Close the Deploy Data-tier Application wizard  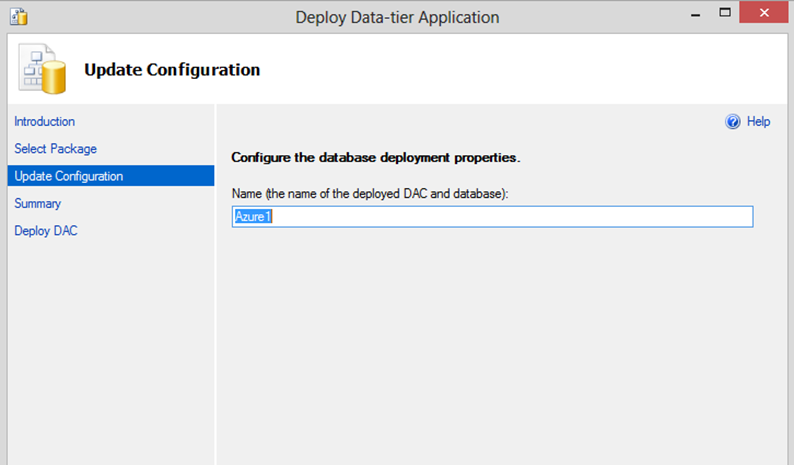764,16
